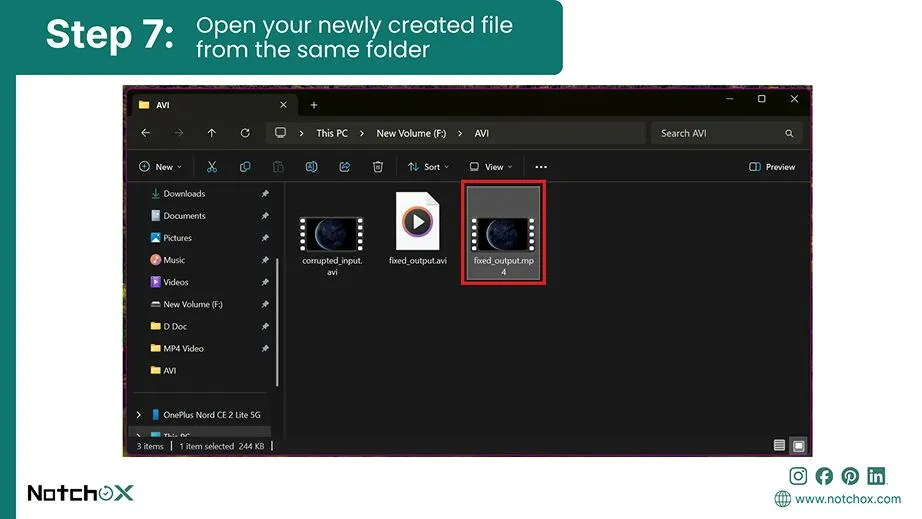Click the Cut scissors icon
Image resolution: width=922 pixels, height=519 pixels.
click(x=212, y=167)
